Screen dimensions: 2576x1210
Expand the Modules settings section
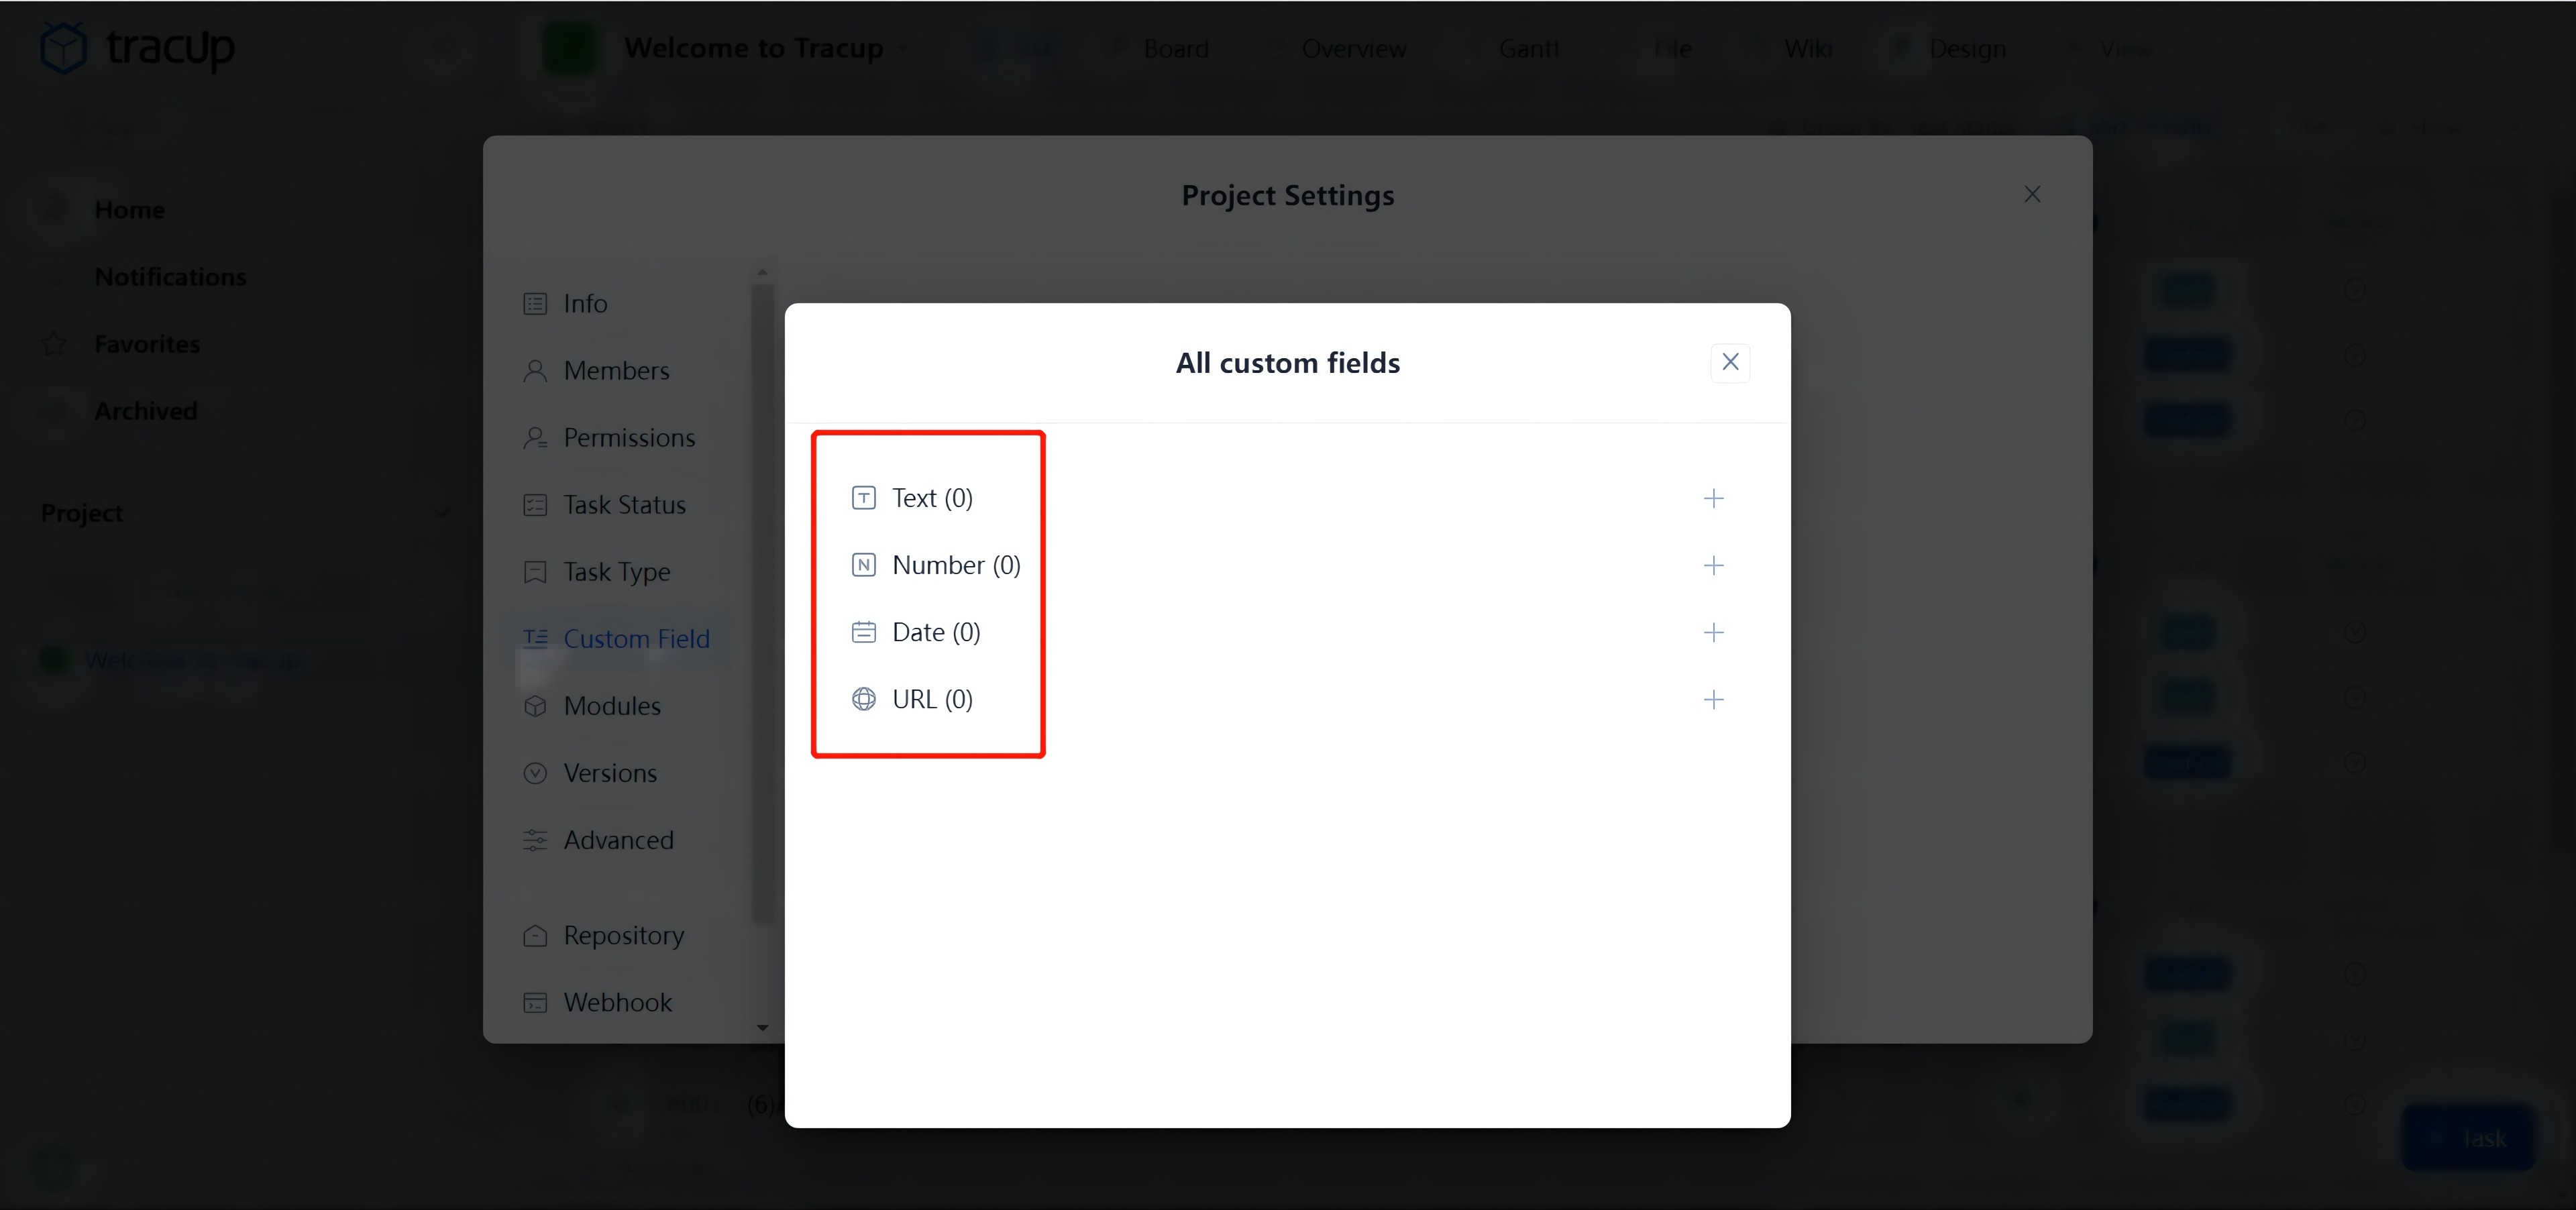pyautogui.click(x=612, y=704)
